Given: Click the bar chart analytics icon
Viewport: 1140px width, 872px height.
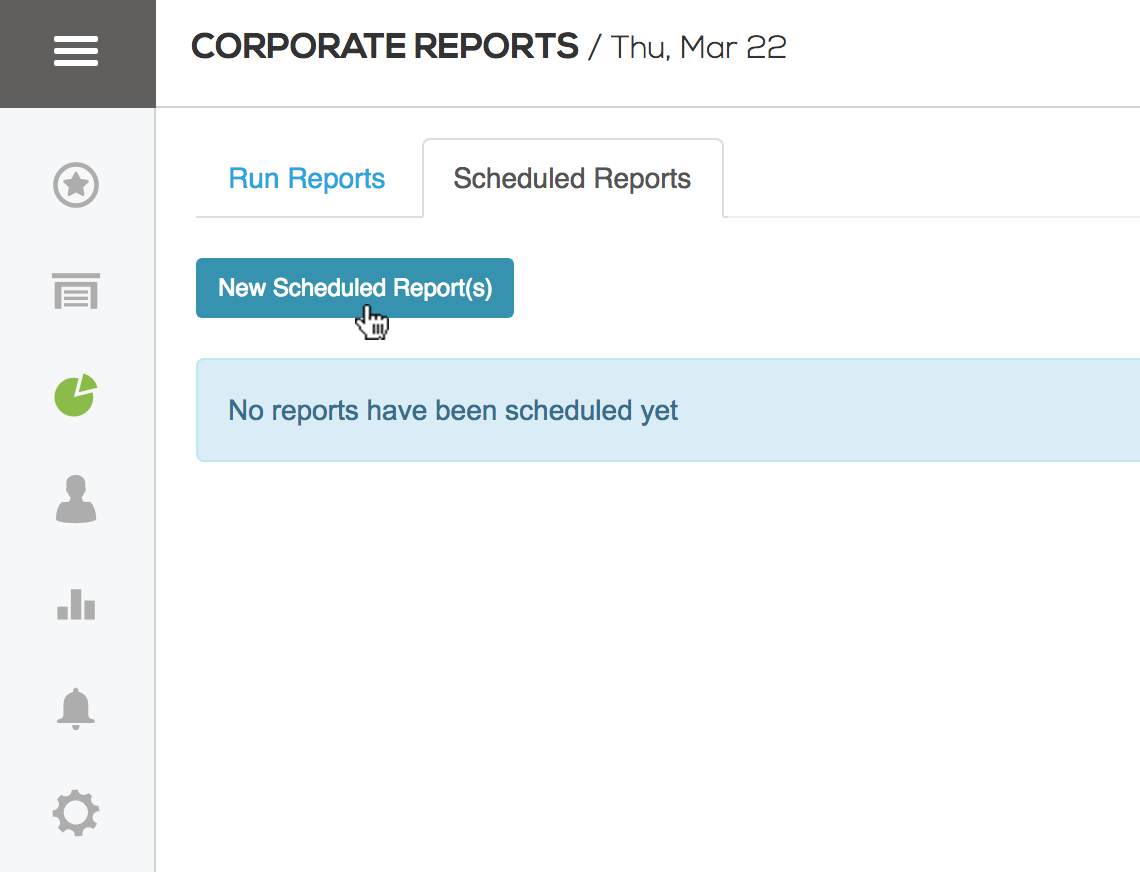Looking at the screenshot, I should (x=76, y=604).
